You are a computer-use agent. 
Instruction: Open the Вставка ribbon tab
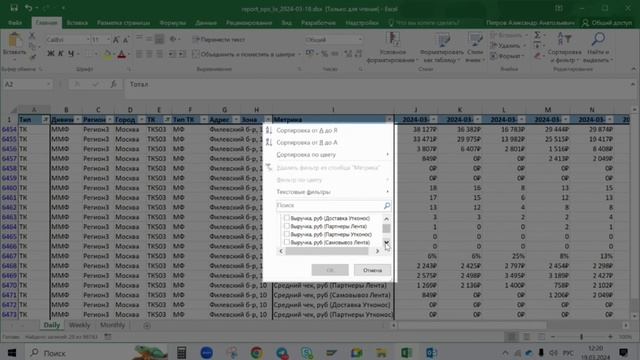[x=77, y=23]
